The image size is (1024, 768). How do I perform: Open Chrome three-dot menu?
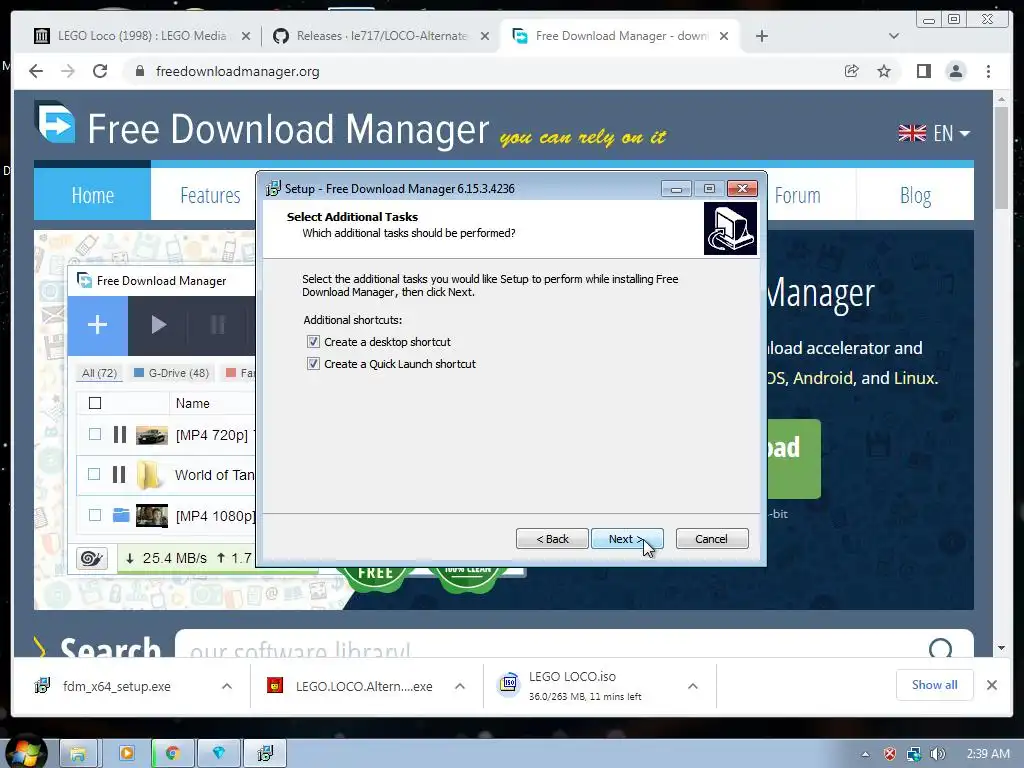[x=988, y=71]
